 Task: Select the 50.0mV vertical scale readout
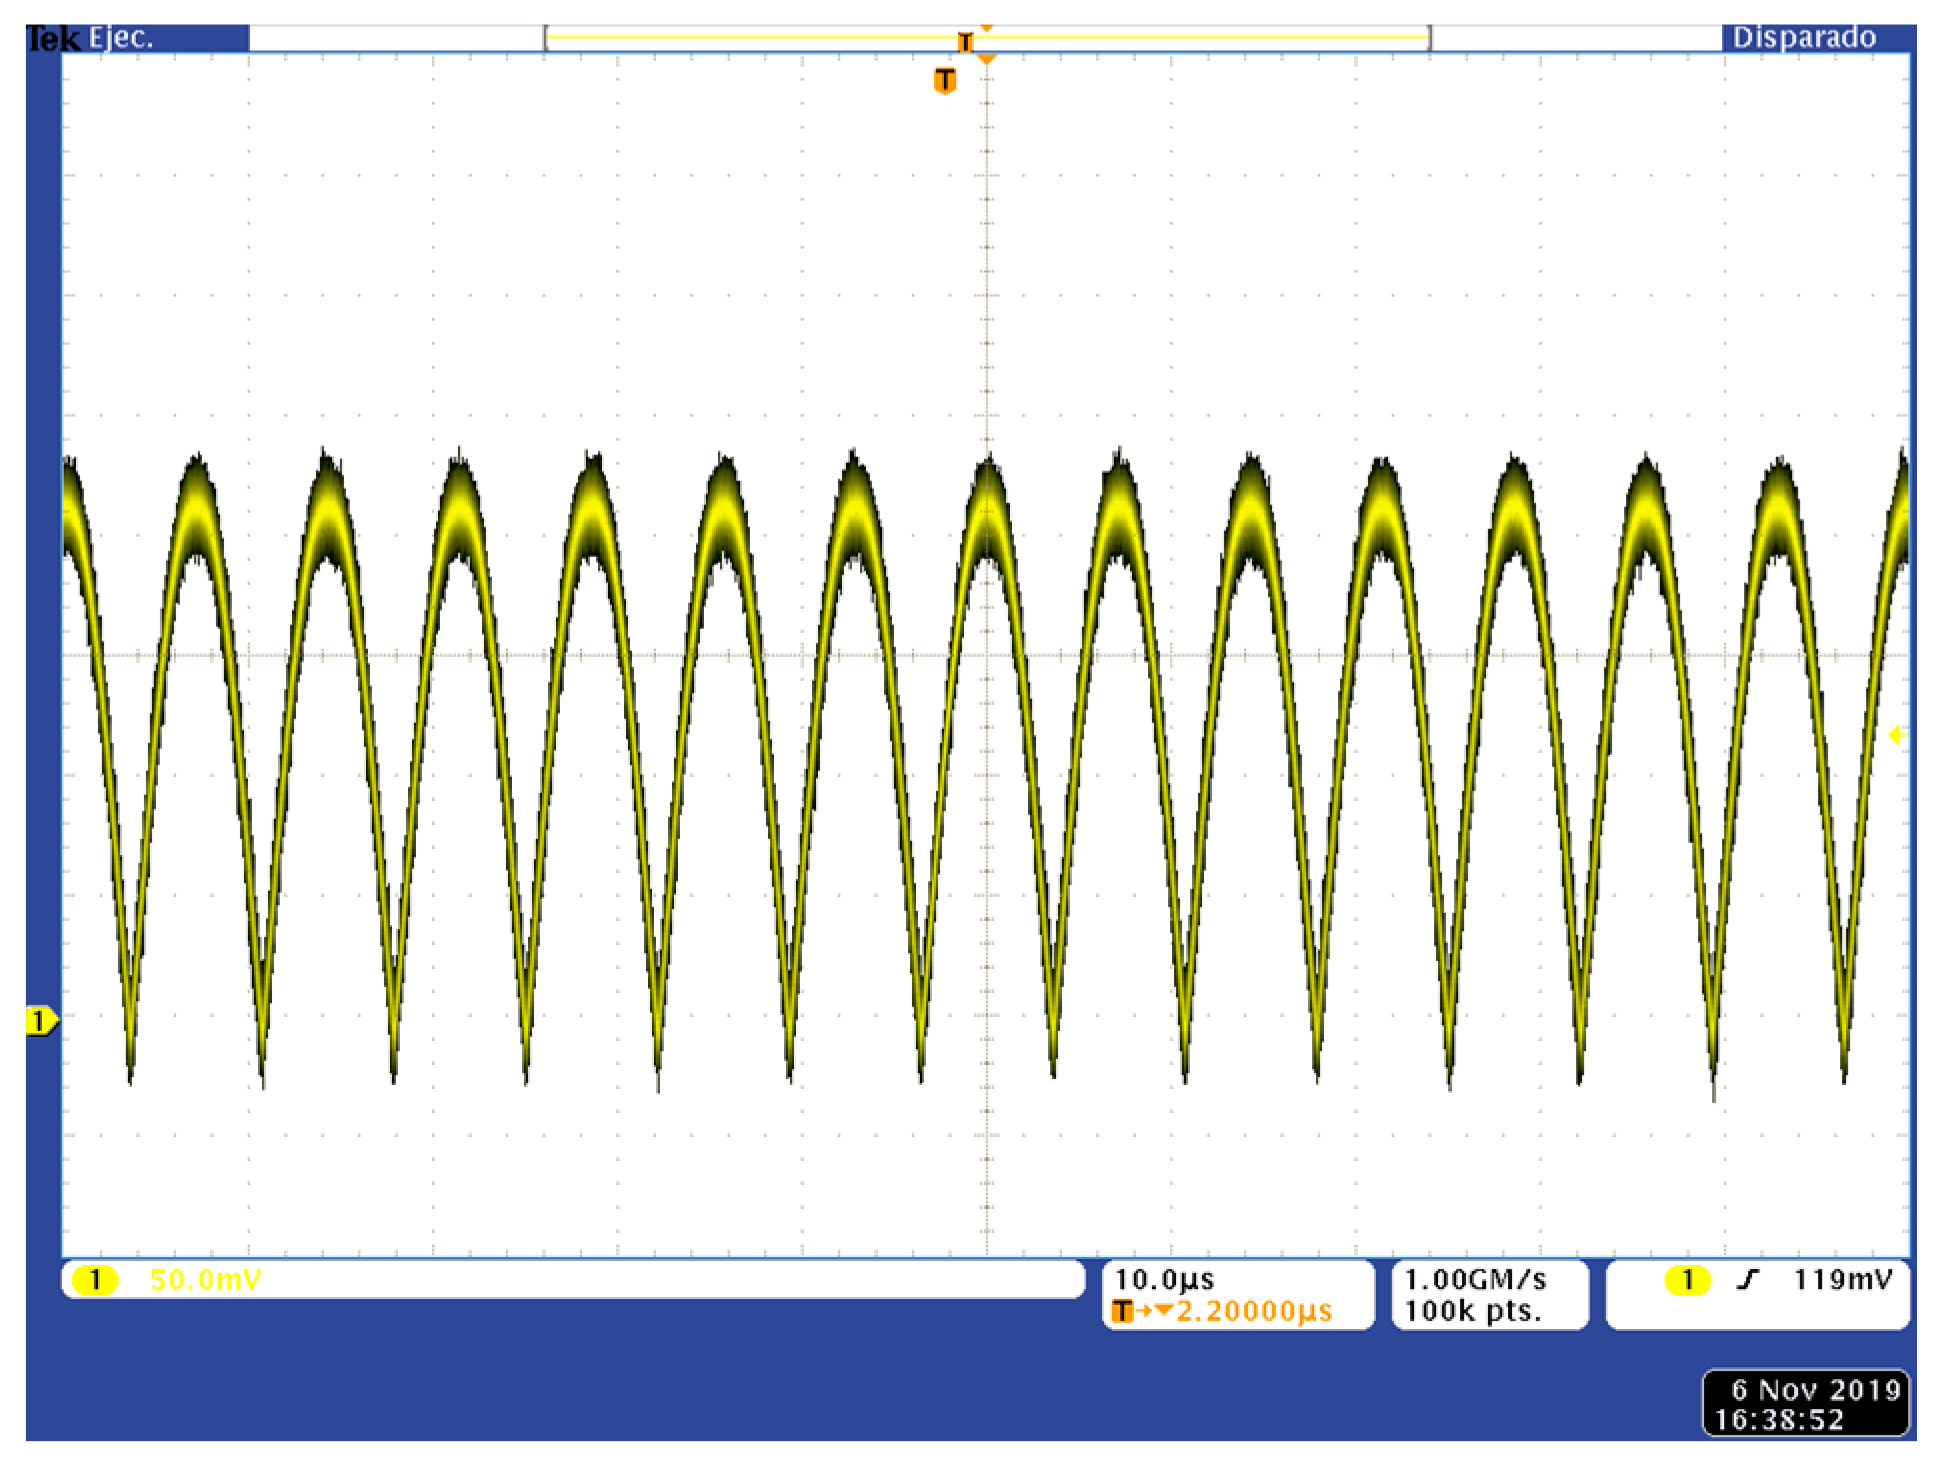(x=205, y=1280)
